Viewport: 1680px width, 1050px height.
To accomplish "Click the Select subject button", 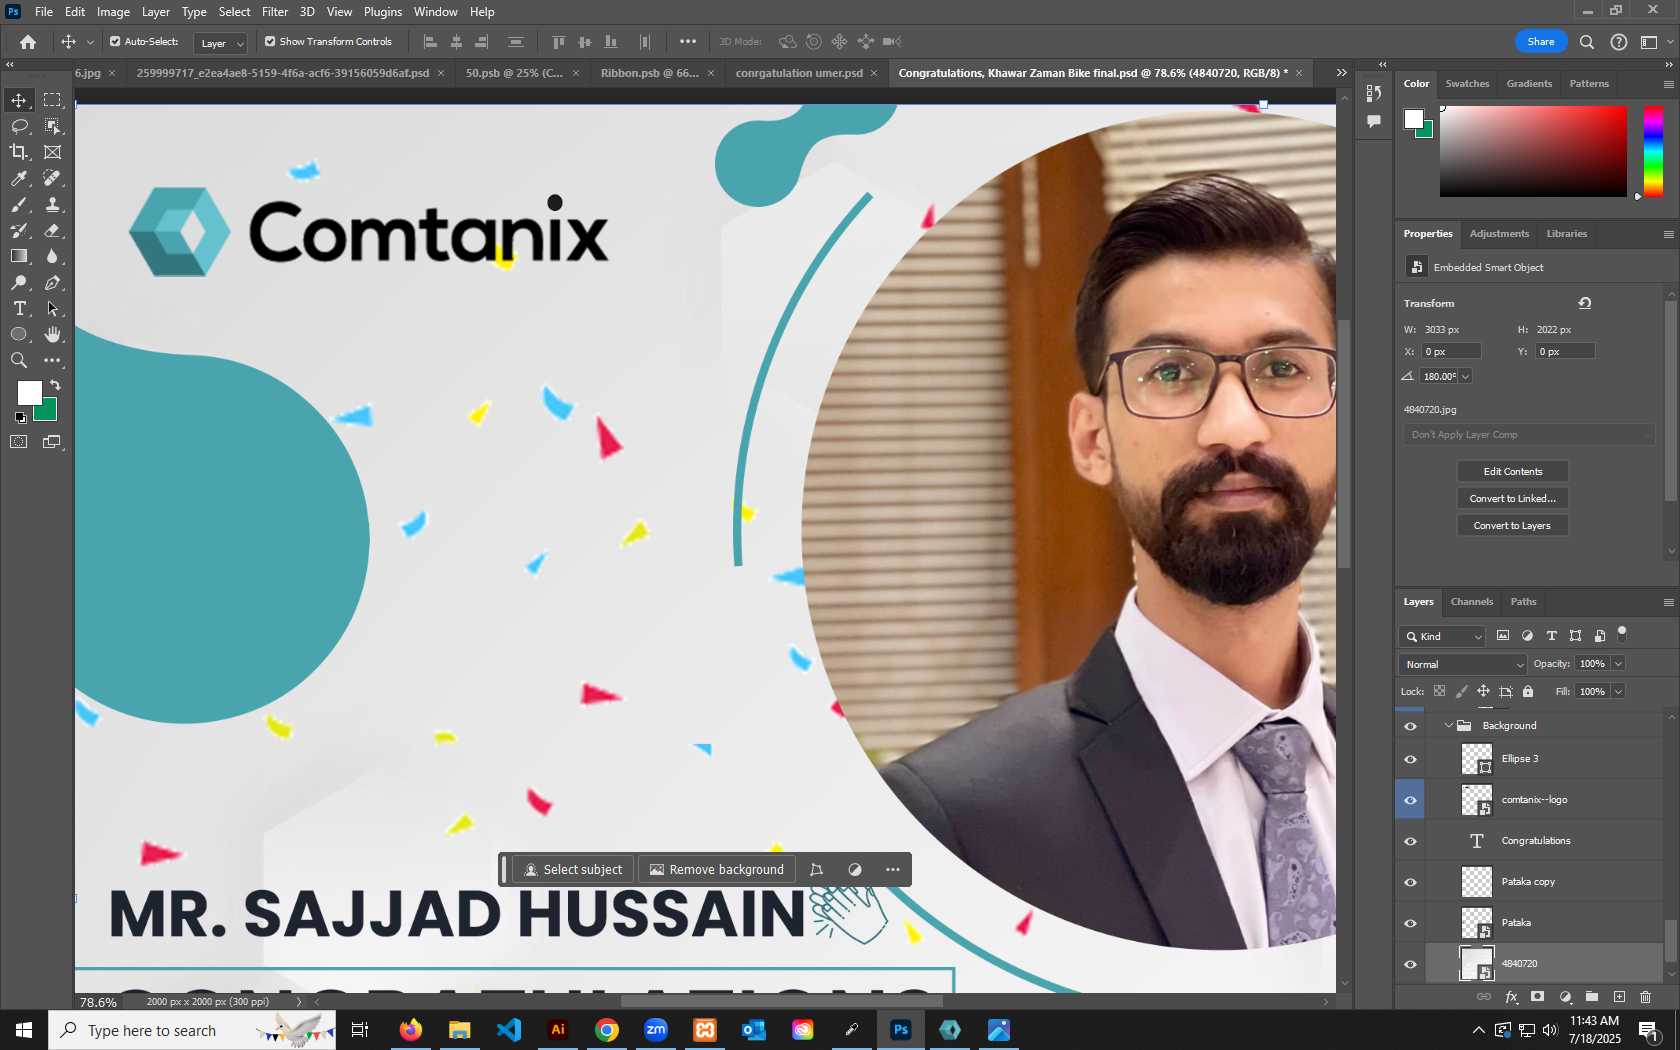I will (x=574, y=870).
